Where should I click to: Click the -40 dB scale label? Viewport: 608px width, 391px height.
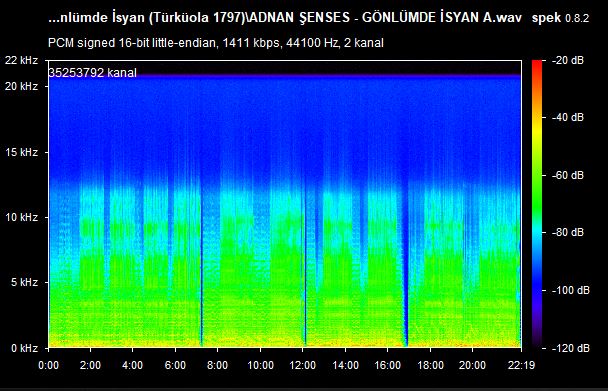pos(568,117)
